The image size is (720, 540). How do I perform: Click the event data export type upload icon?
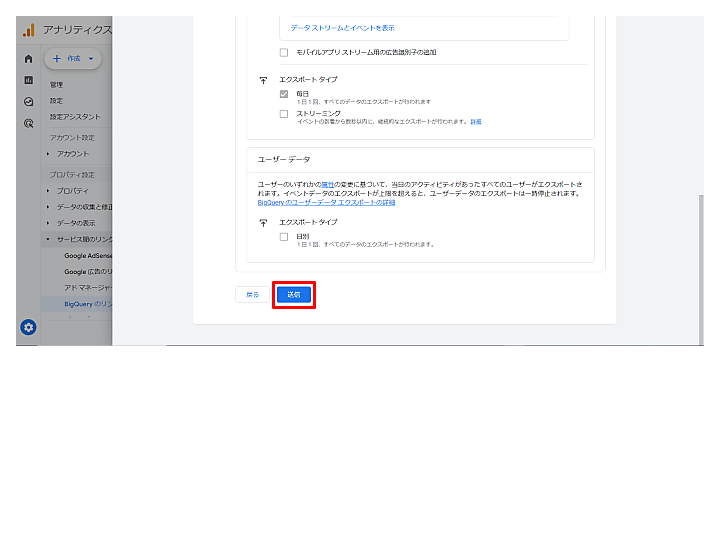263,80
